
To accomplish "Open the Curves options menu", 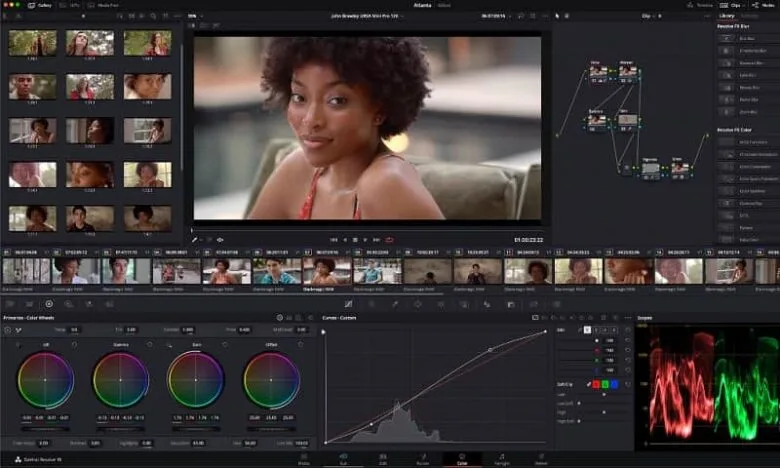I will coord(628,317).
